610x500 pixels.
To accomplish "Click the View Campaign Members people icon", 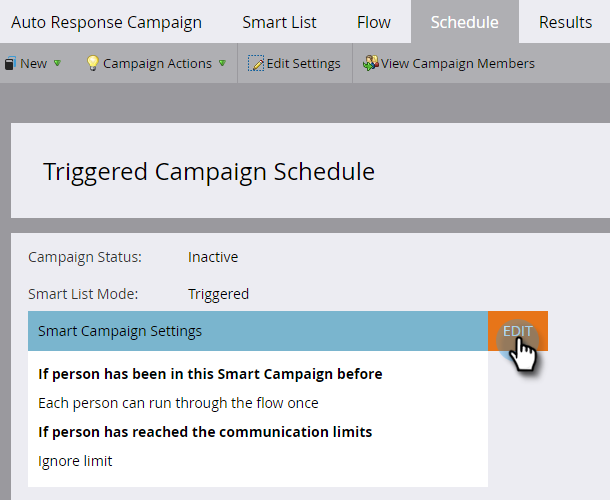I will 370,63.
